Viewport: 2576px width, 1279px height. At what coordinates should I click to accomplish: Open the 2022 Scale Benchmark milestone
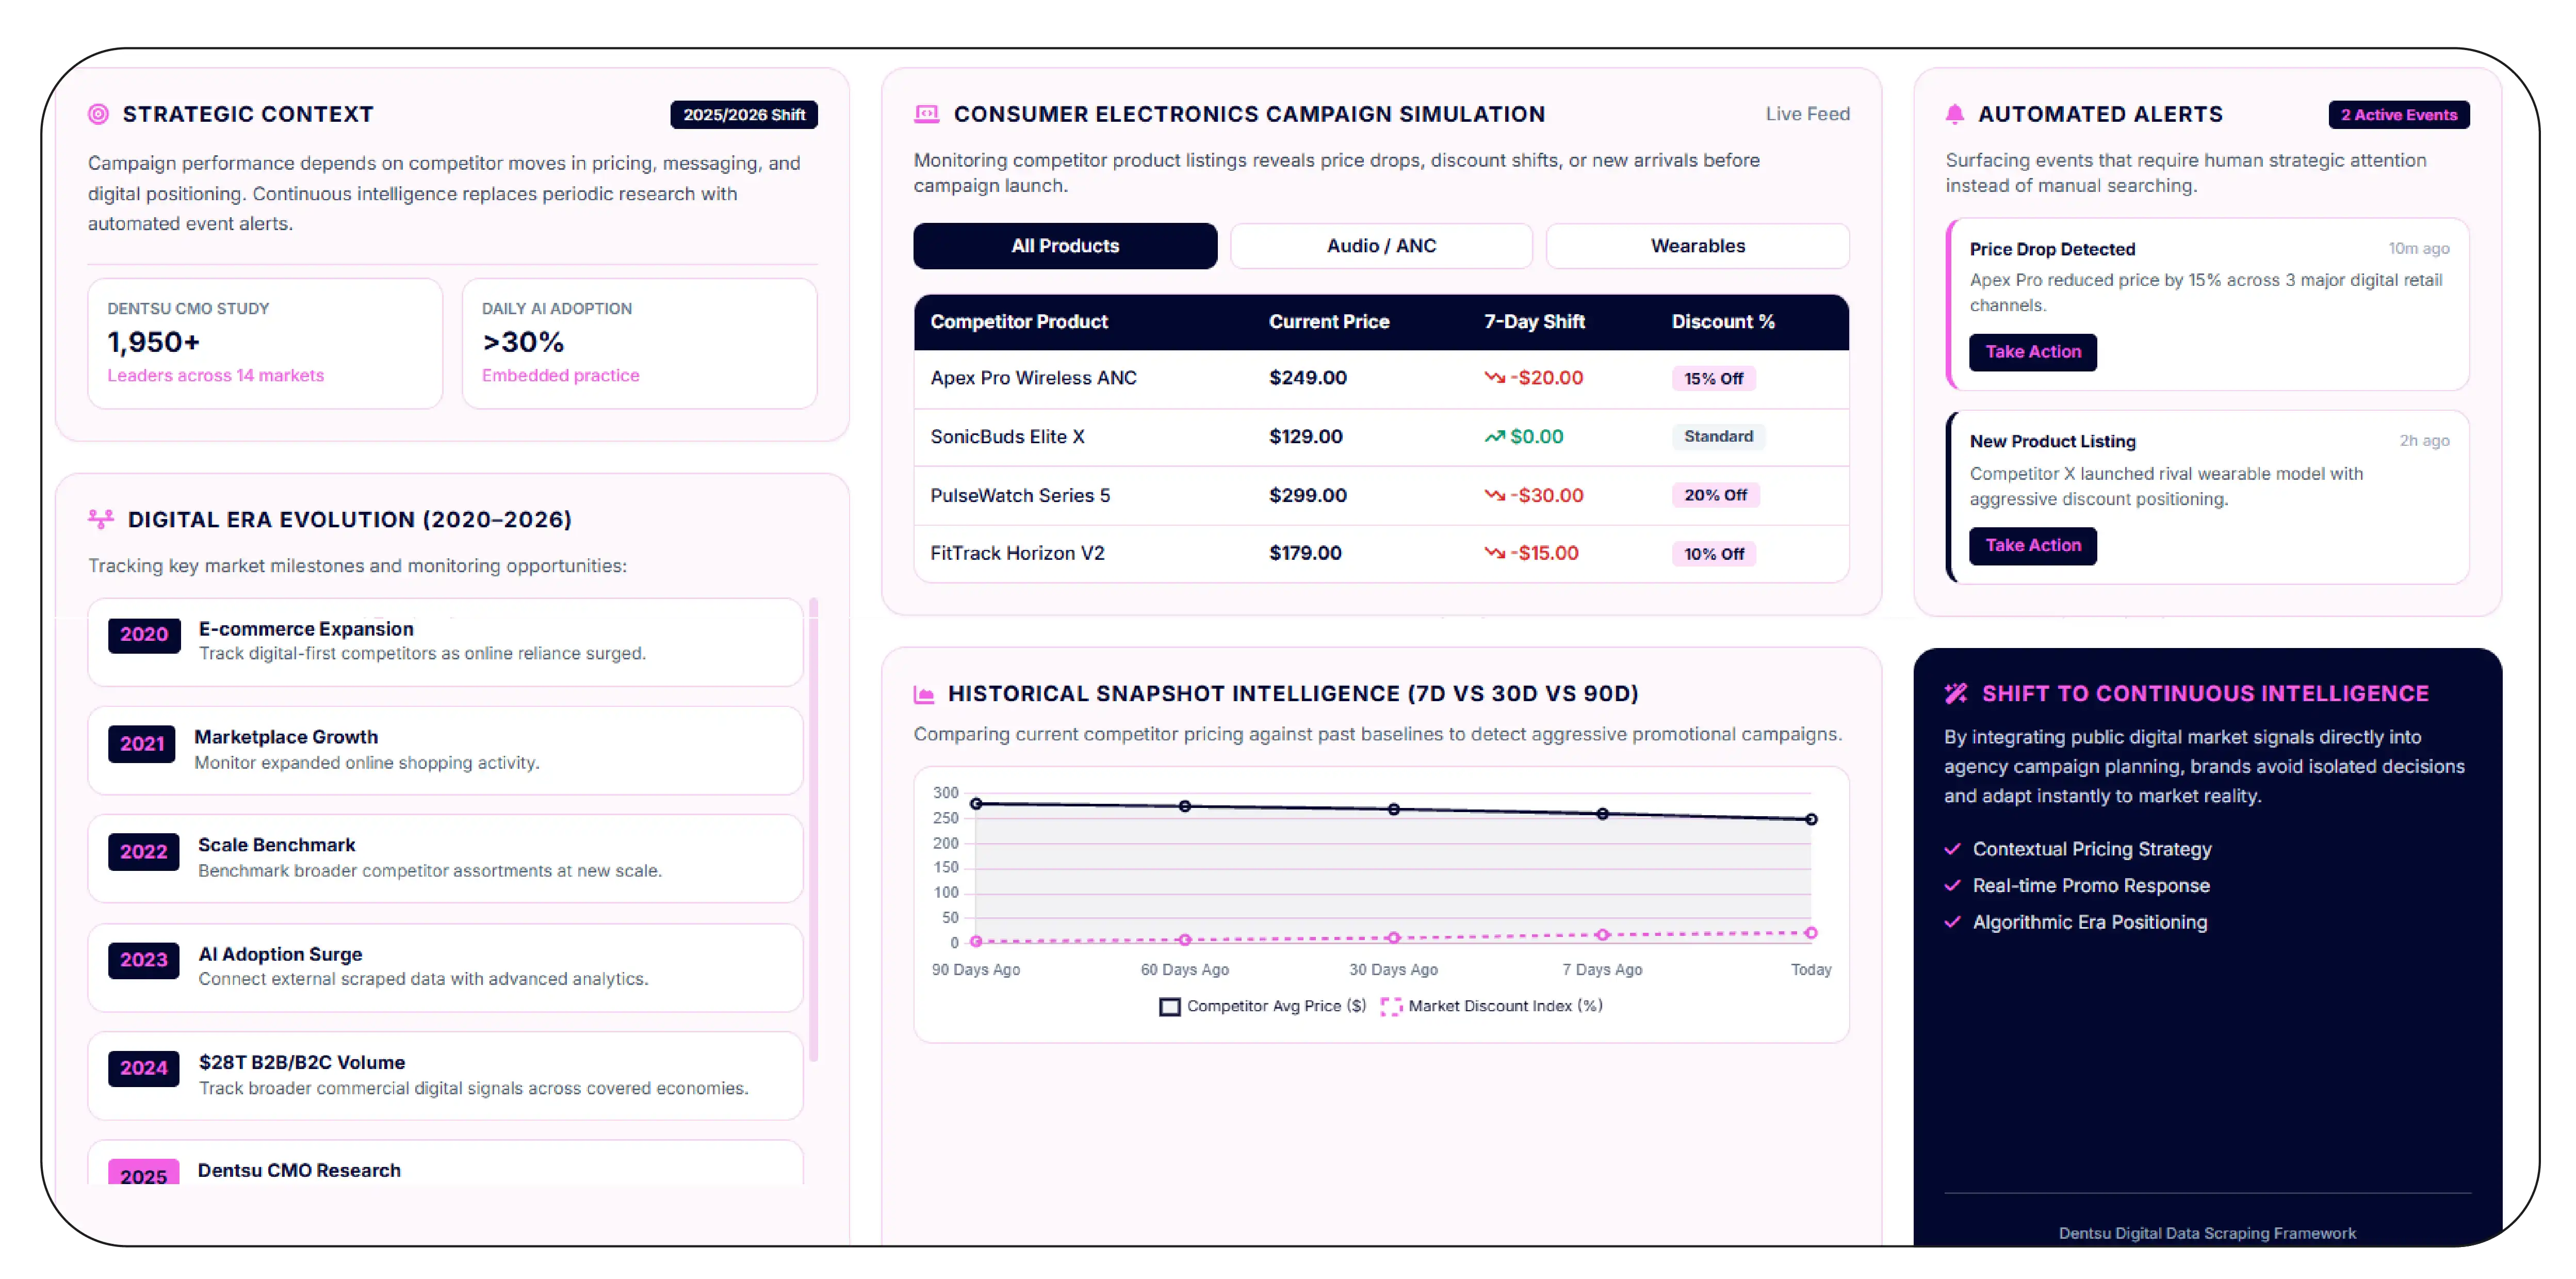(x=445, y=858)
